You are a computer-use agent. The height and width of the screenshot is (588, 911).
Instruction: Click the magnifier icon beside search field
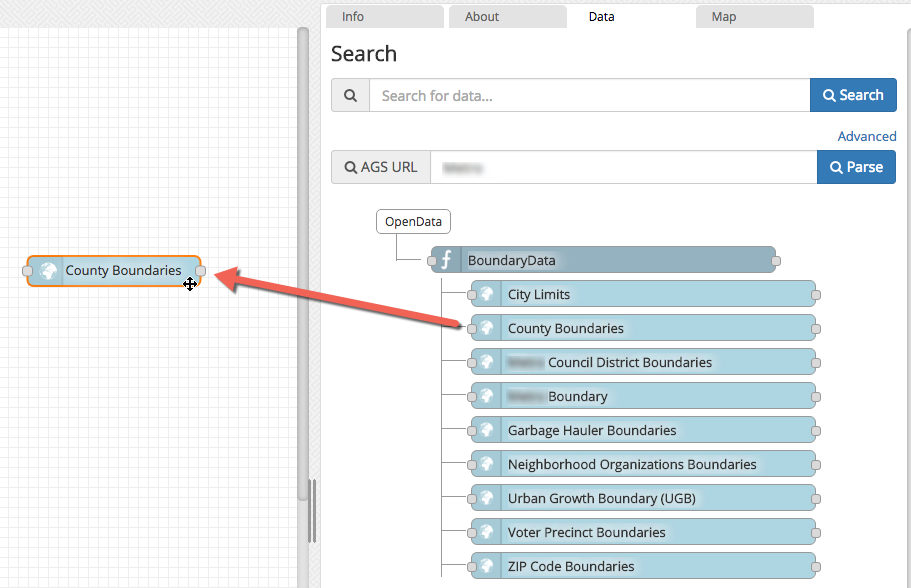coord(350,96)
